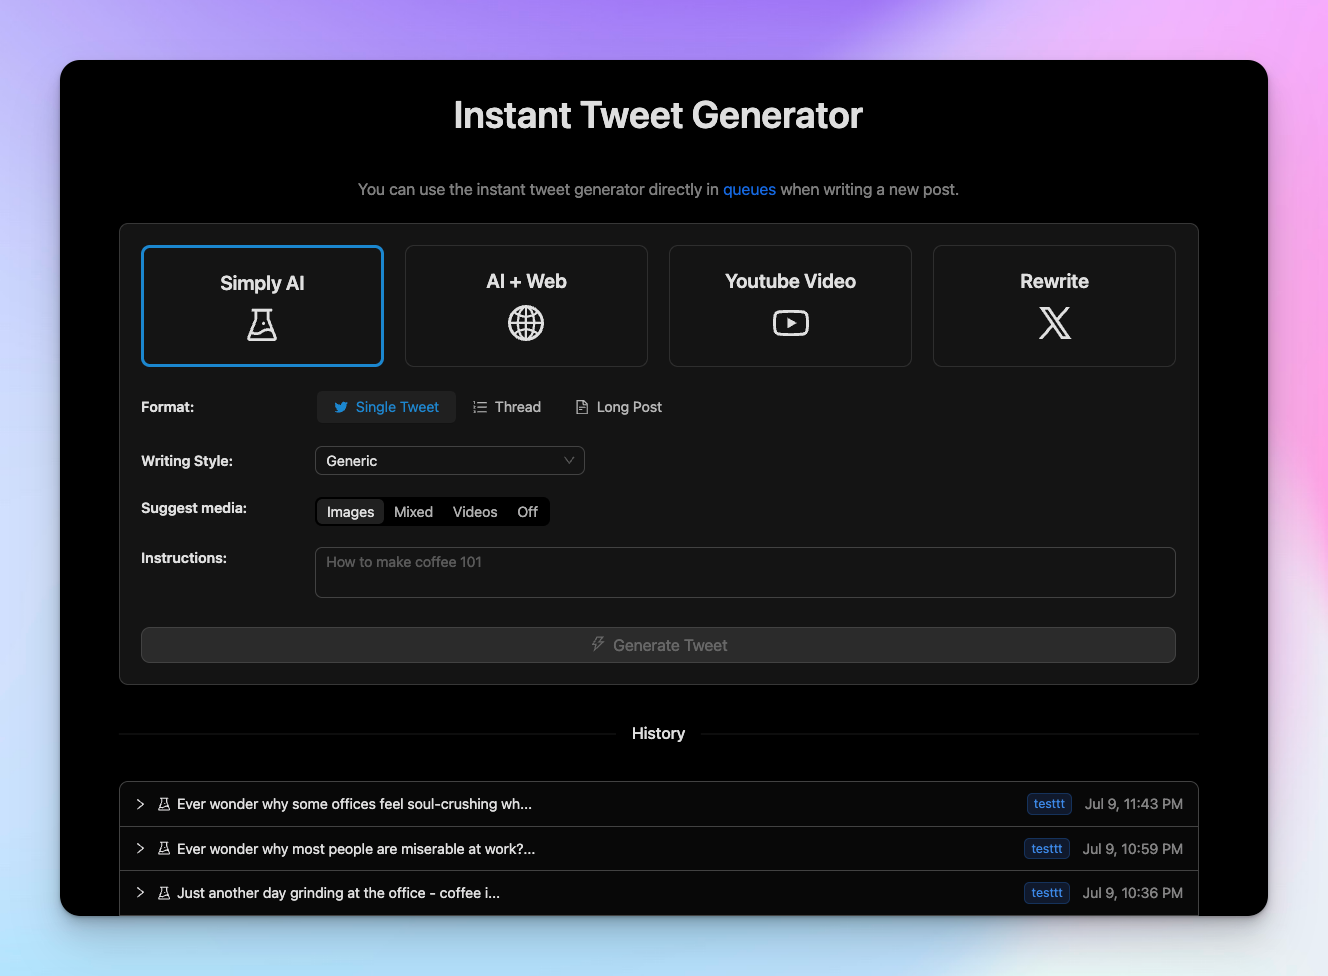
Task: Expand 'Ever wonder why most people' history entry
Action: pyautogui.click(x=140, y=849)
